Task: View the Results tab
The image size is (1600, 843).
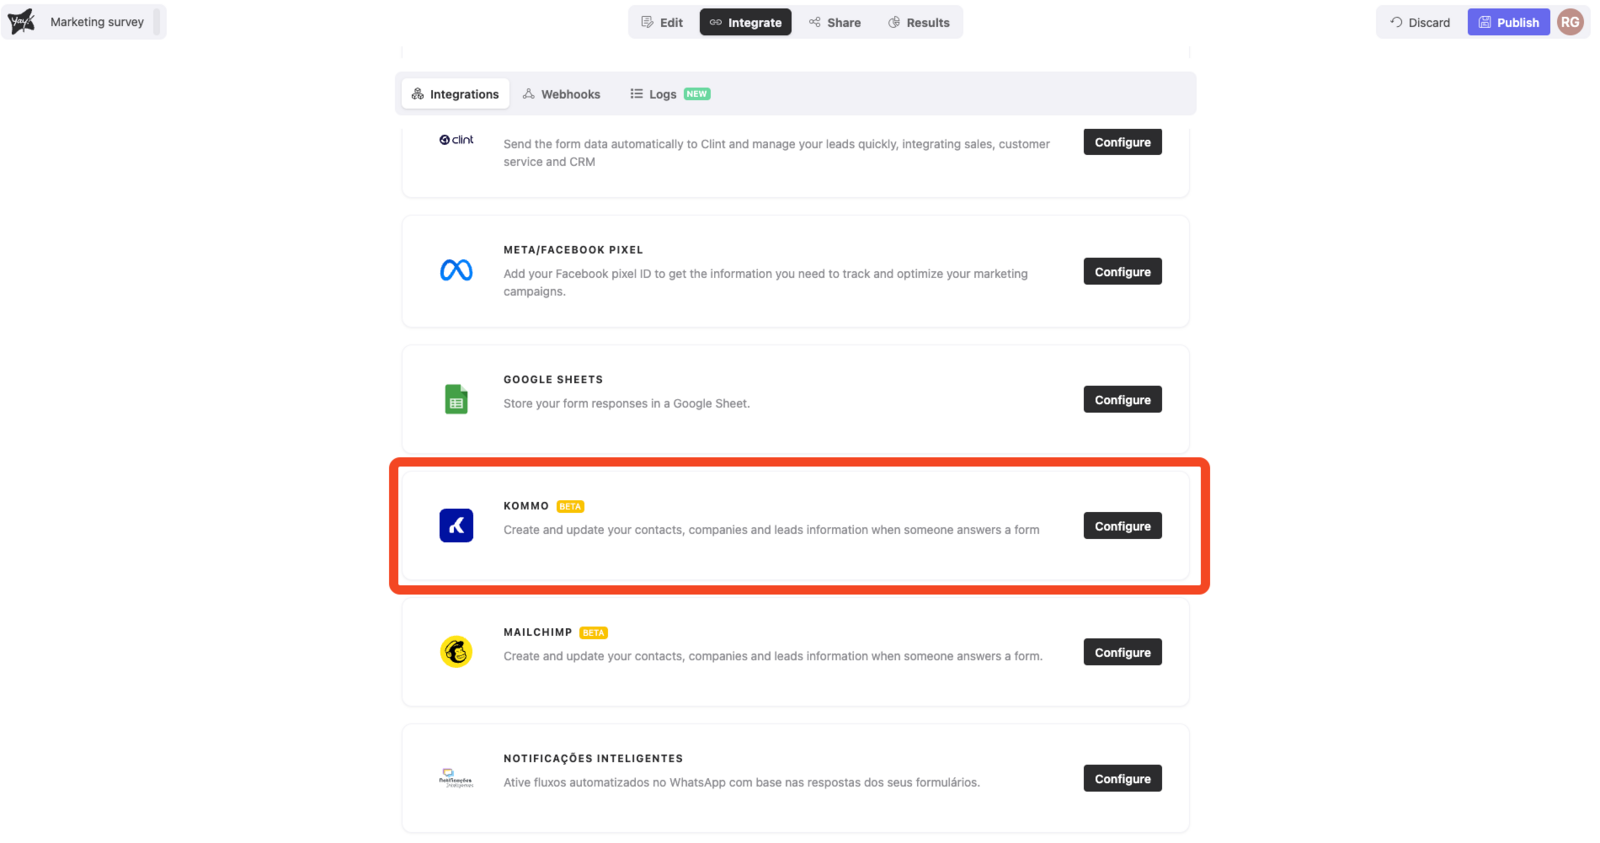Action: click(919, 22)
